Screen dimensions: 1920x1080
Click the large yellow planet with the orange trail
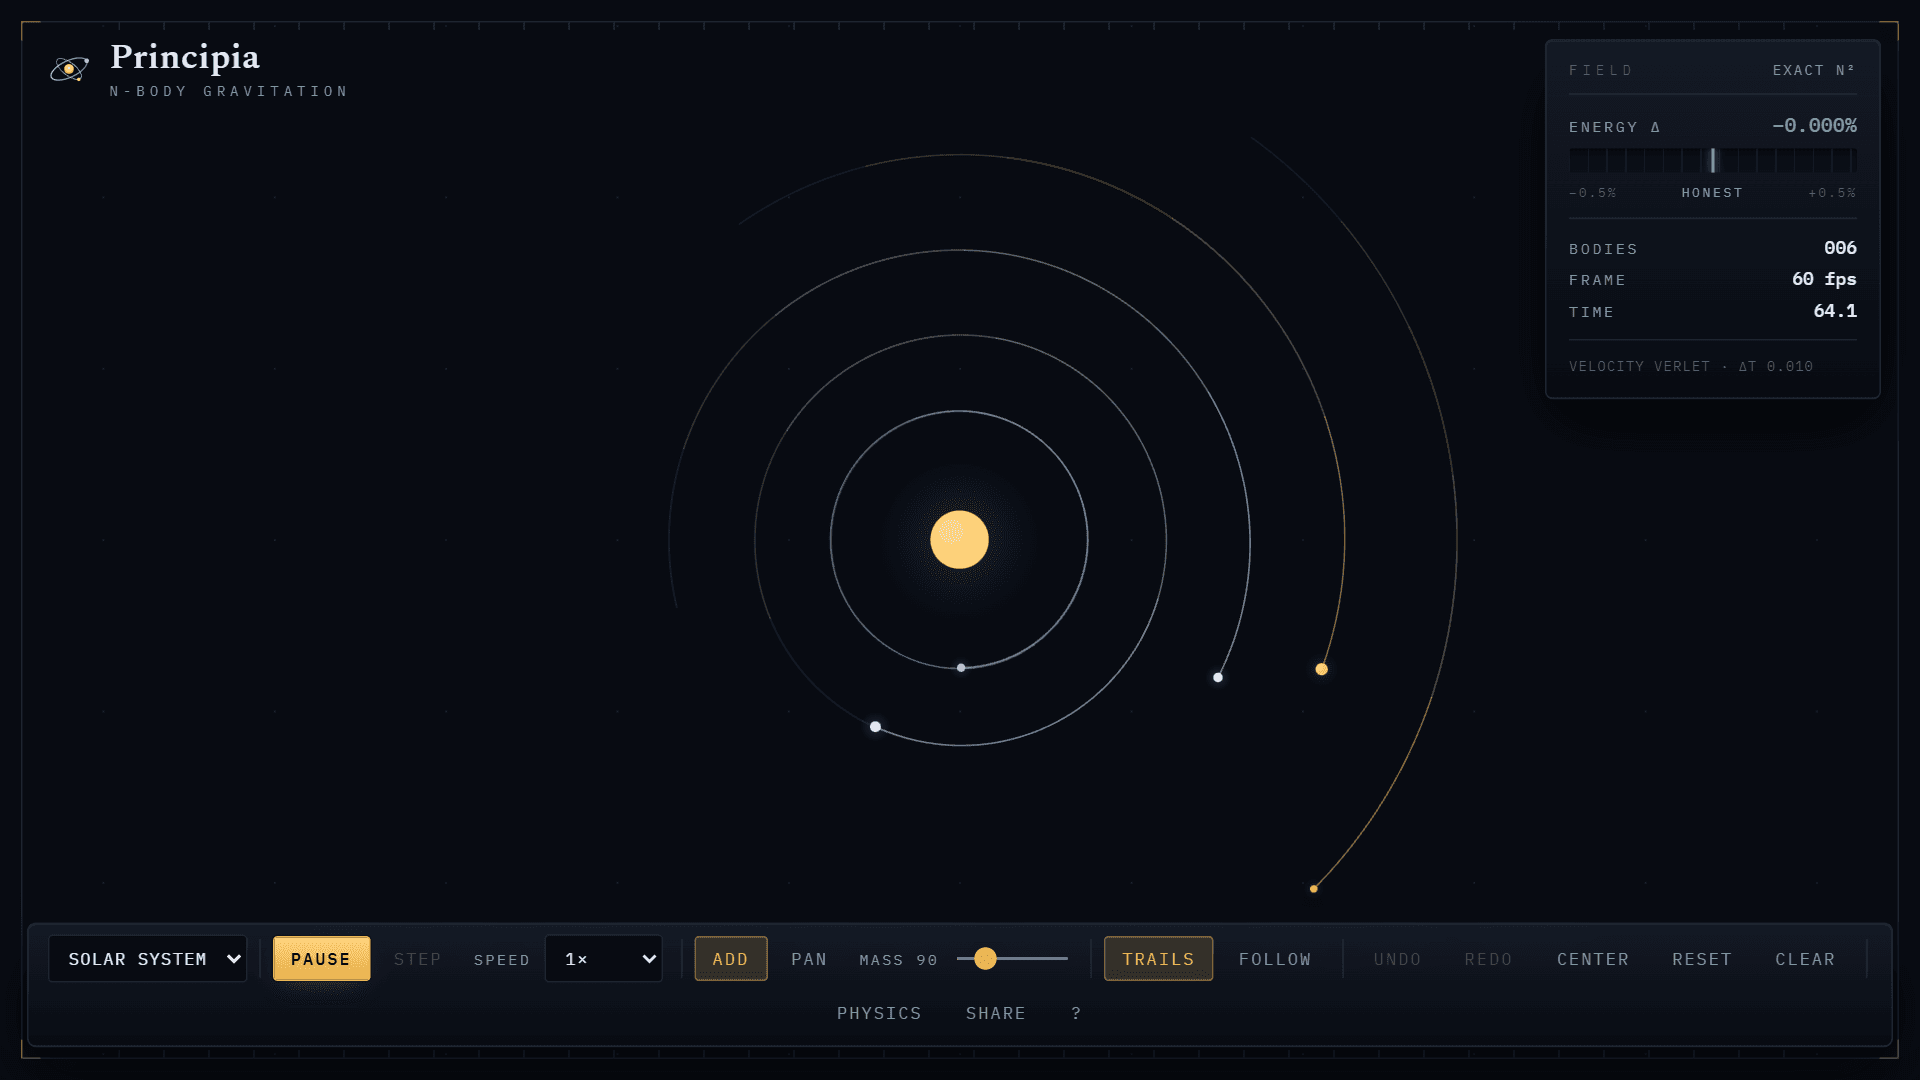tap(1321, 669)
